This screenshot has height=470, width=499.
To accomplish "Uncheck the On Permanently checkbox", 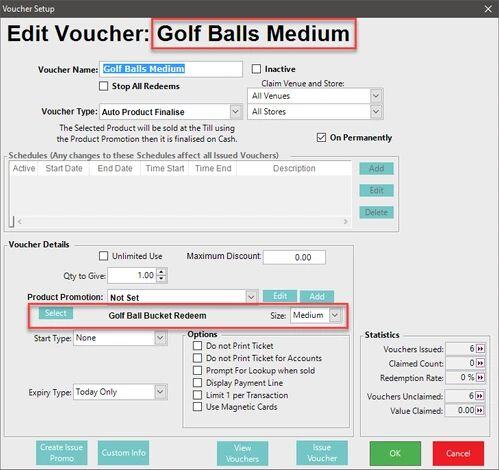I will coord(321,137).
